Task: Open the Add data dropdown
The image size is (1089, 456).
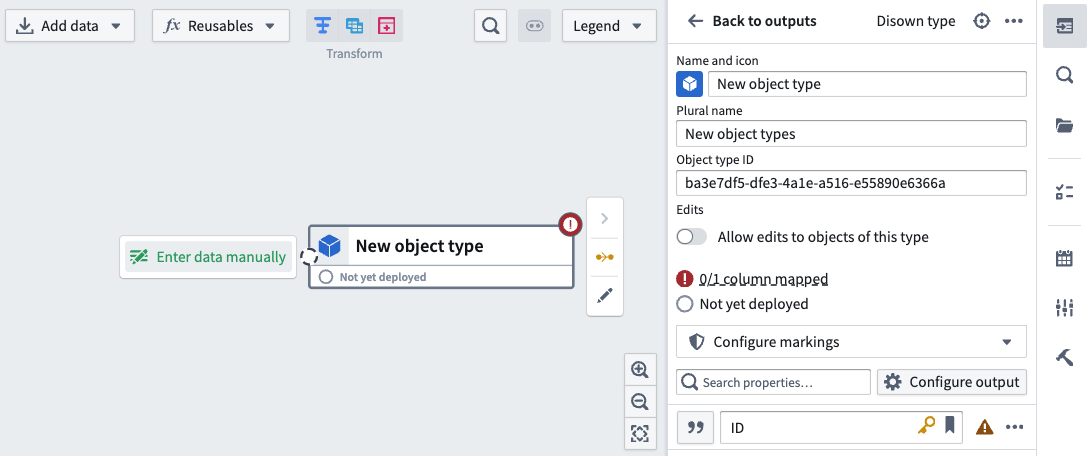Action: click(69, 26)
